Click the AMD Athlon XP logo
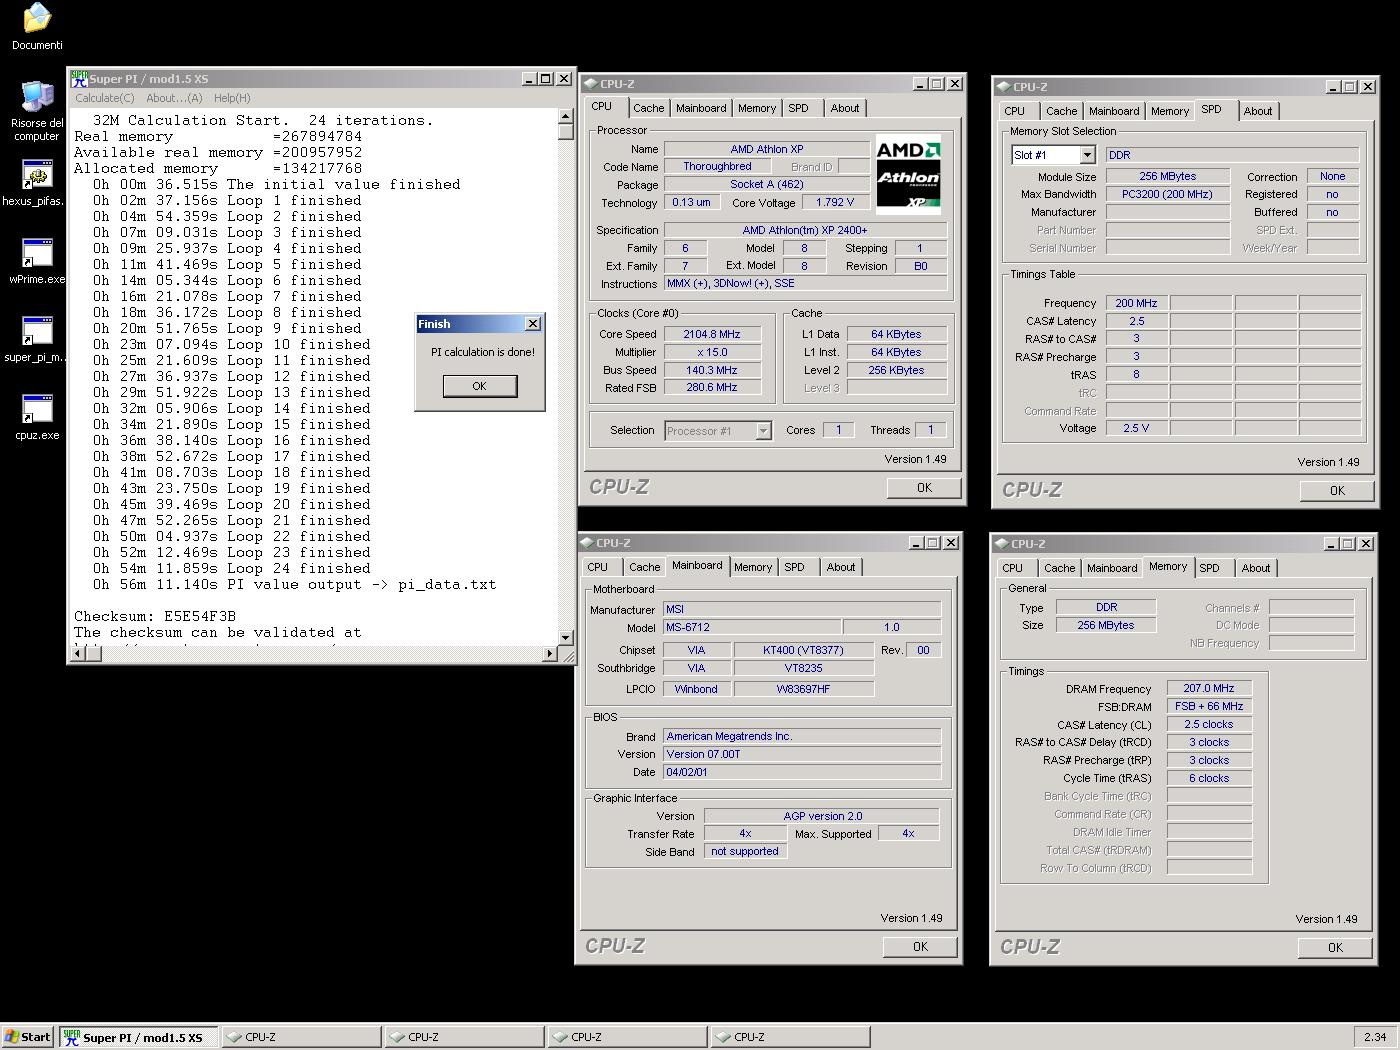Screen dimensions: 1400x1050 click(x=908, y=174)
